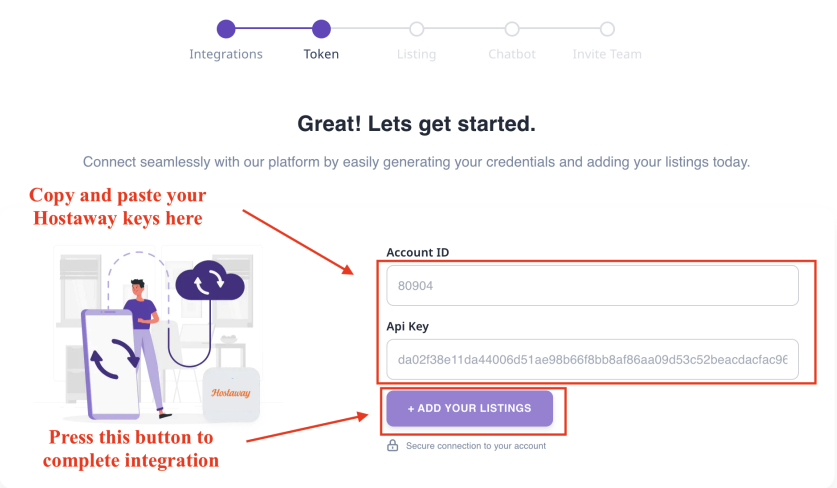
Task: Click the padlock secure connection icon
Action: pos(392,445)
